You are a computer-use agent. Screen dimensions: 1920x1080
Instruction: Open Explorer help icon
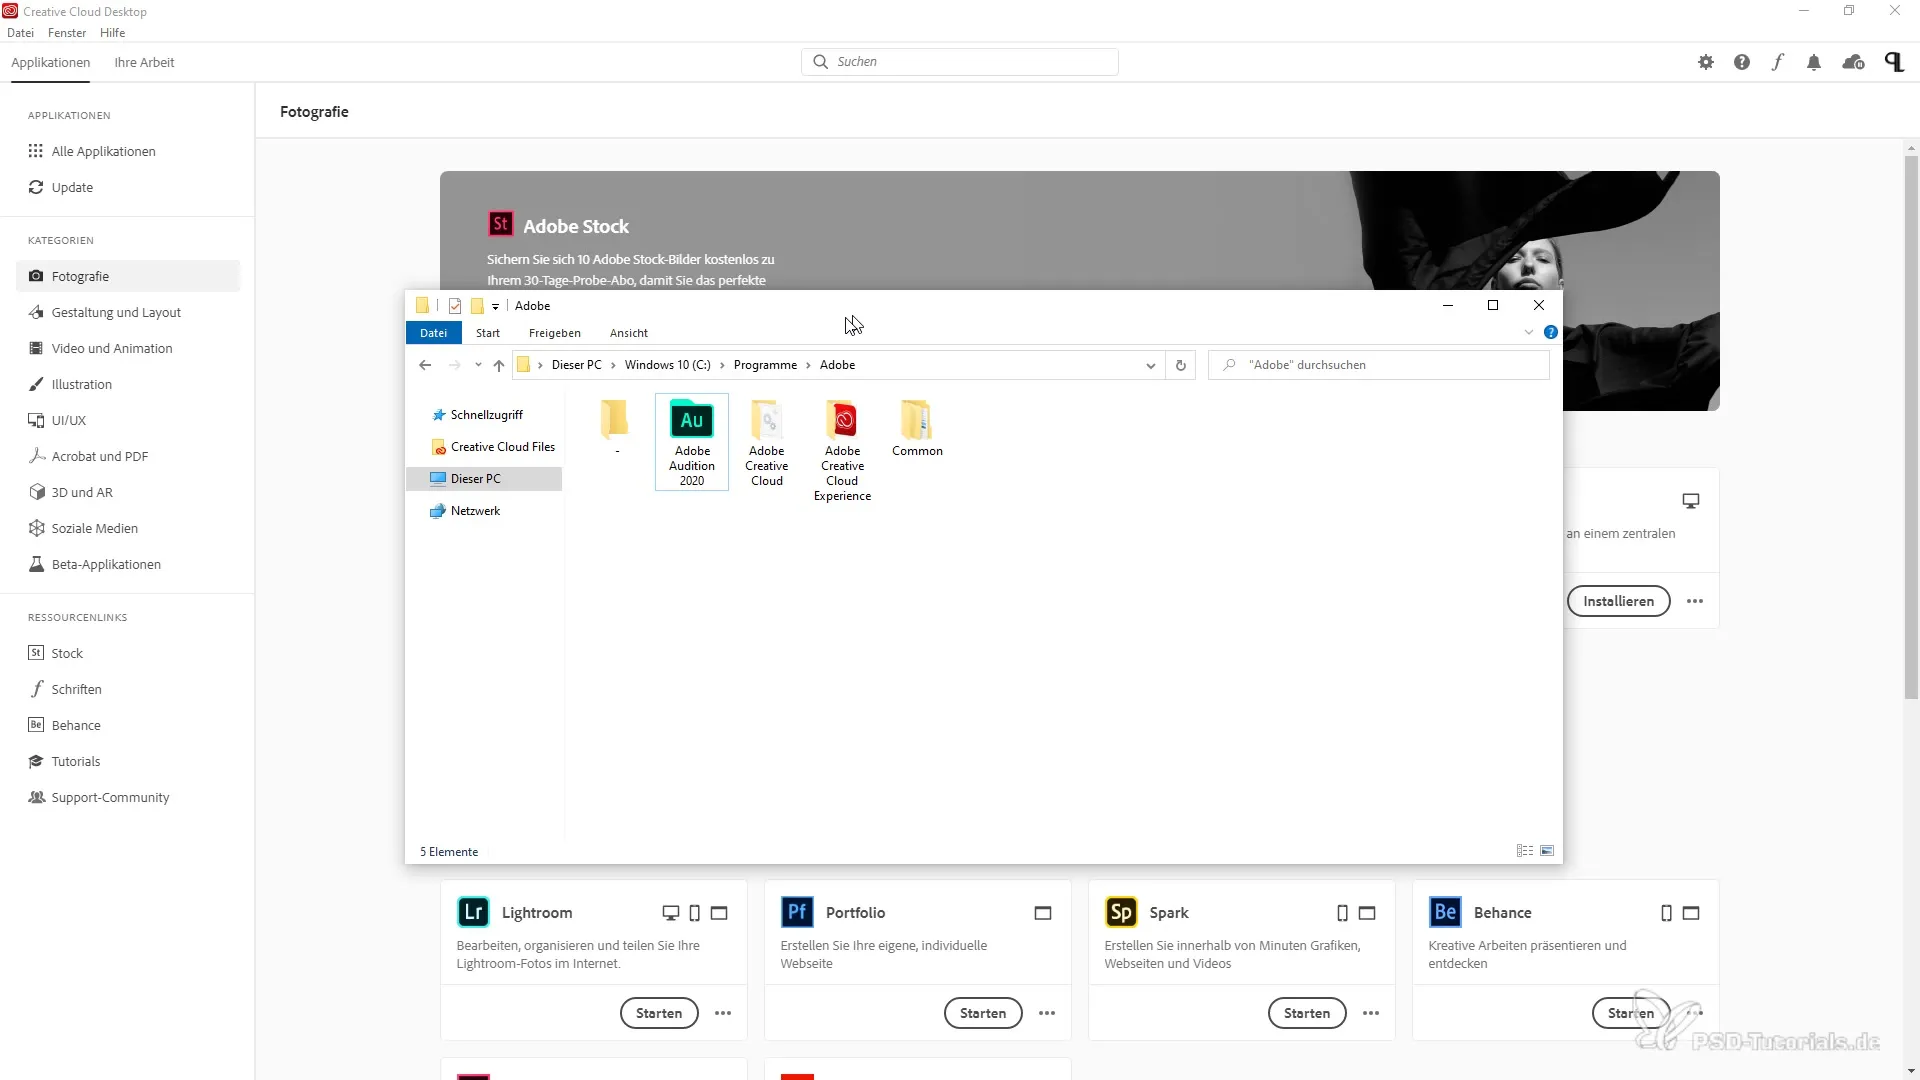coord(1551,332)
